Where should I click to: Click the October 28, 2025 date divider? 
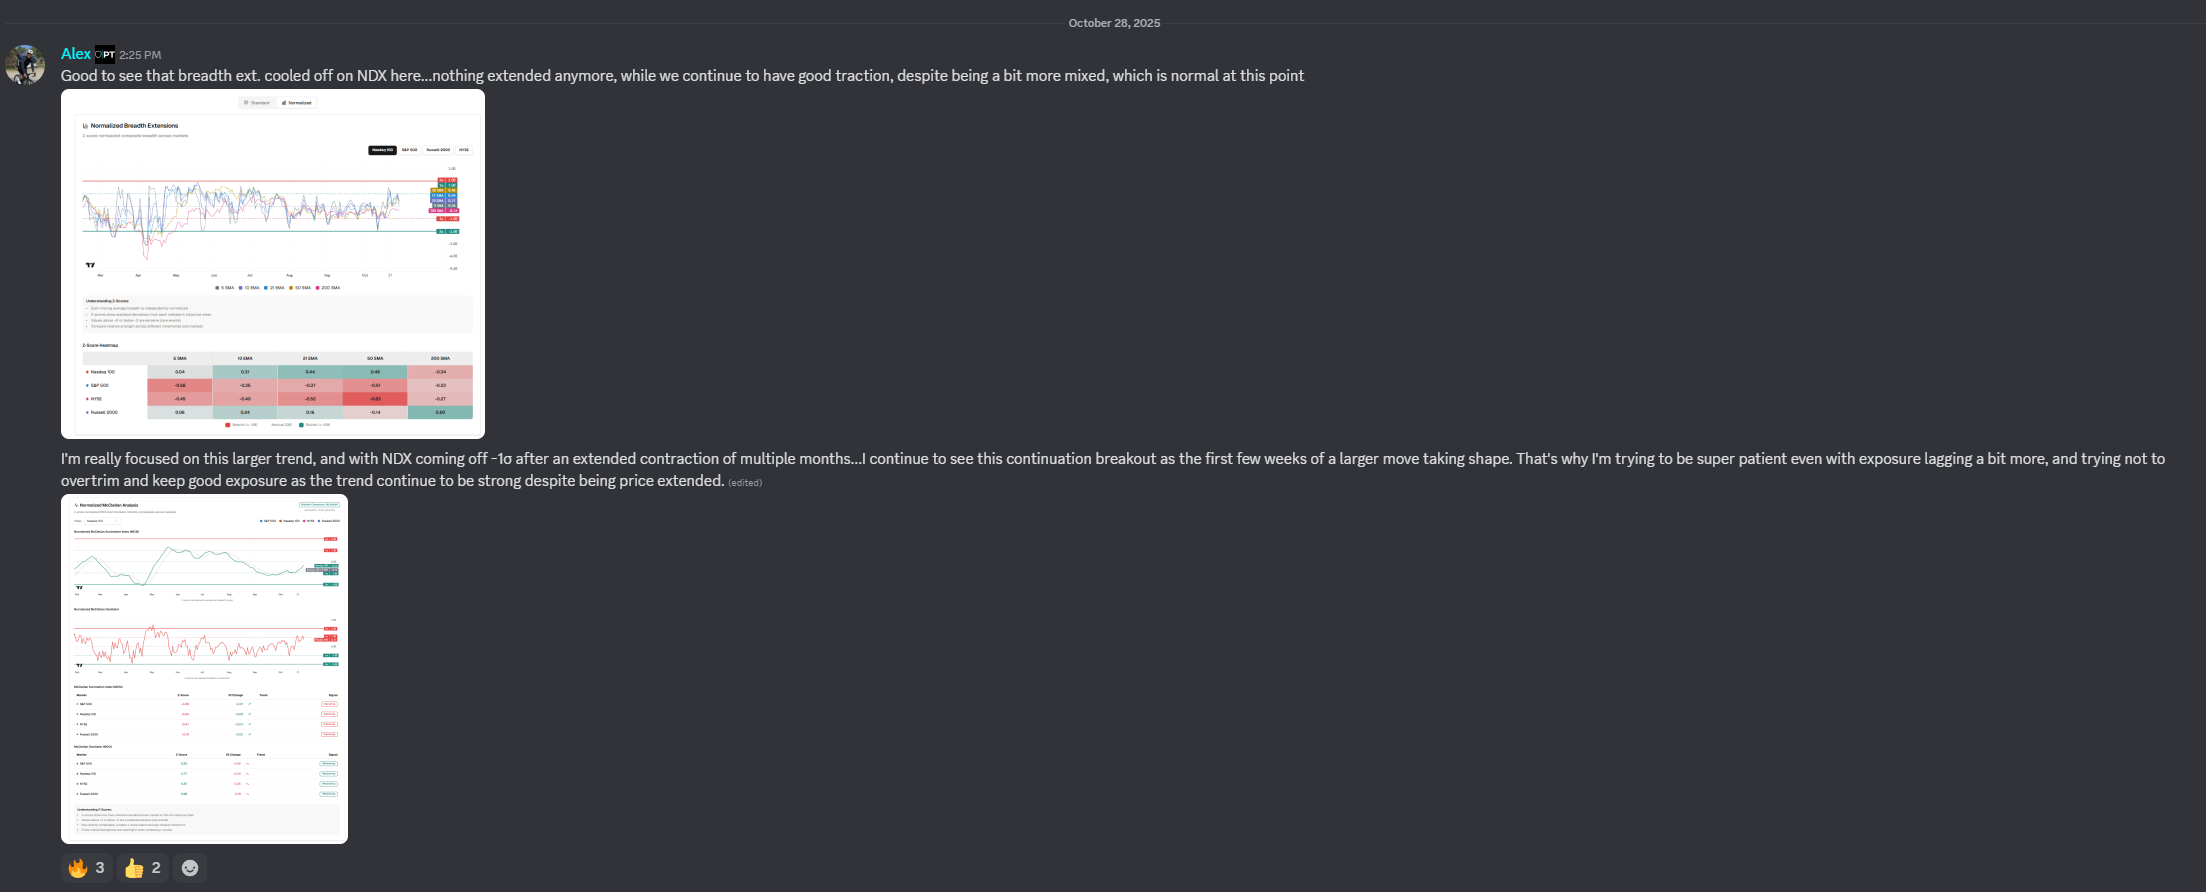click(x=1114, y=23)
